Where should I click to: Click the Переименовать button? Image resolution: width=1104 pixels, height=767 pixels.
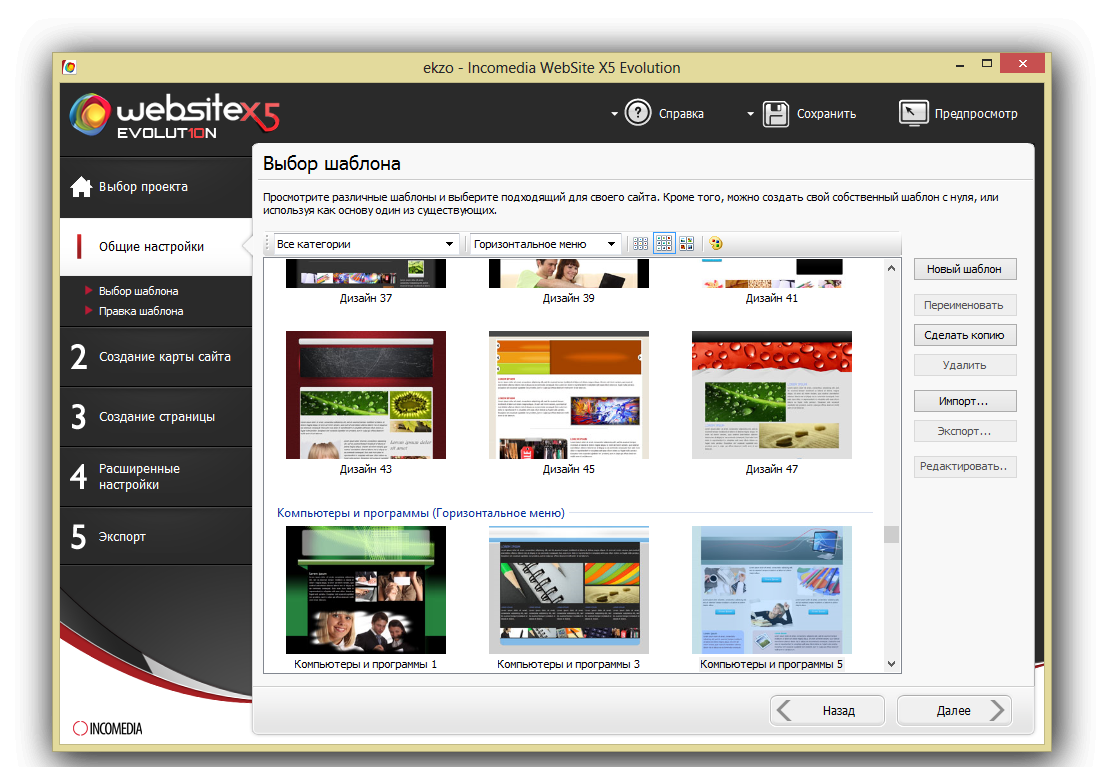click(x=965, y=305)
